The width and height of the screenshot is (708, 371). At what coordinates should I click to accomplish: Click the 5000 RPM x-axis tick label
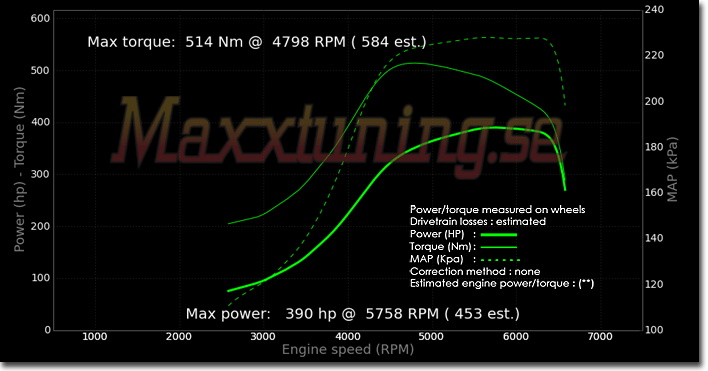coord(431,337)
